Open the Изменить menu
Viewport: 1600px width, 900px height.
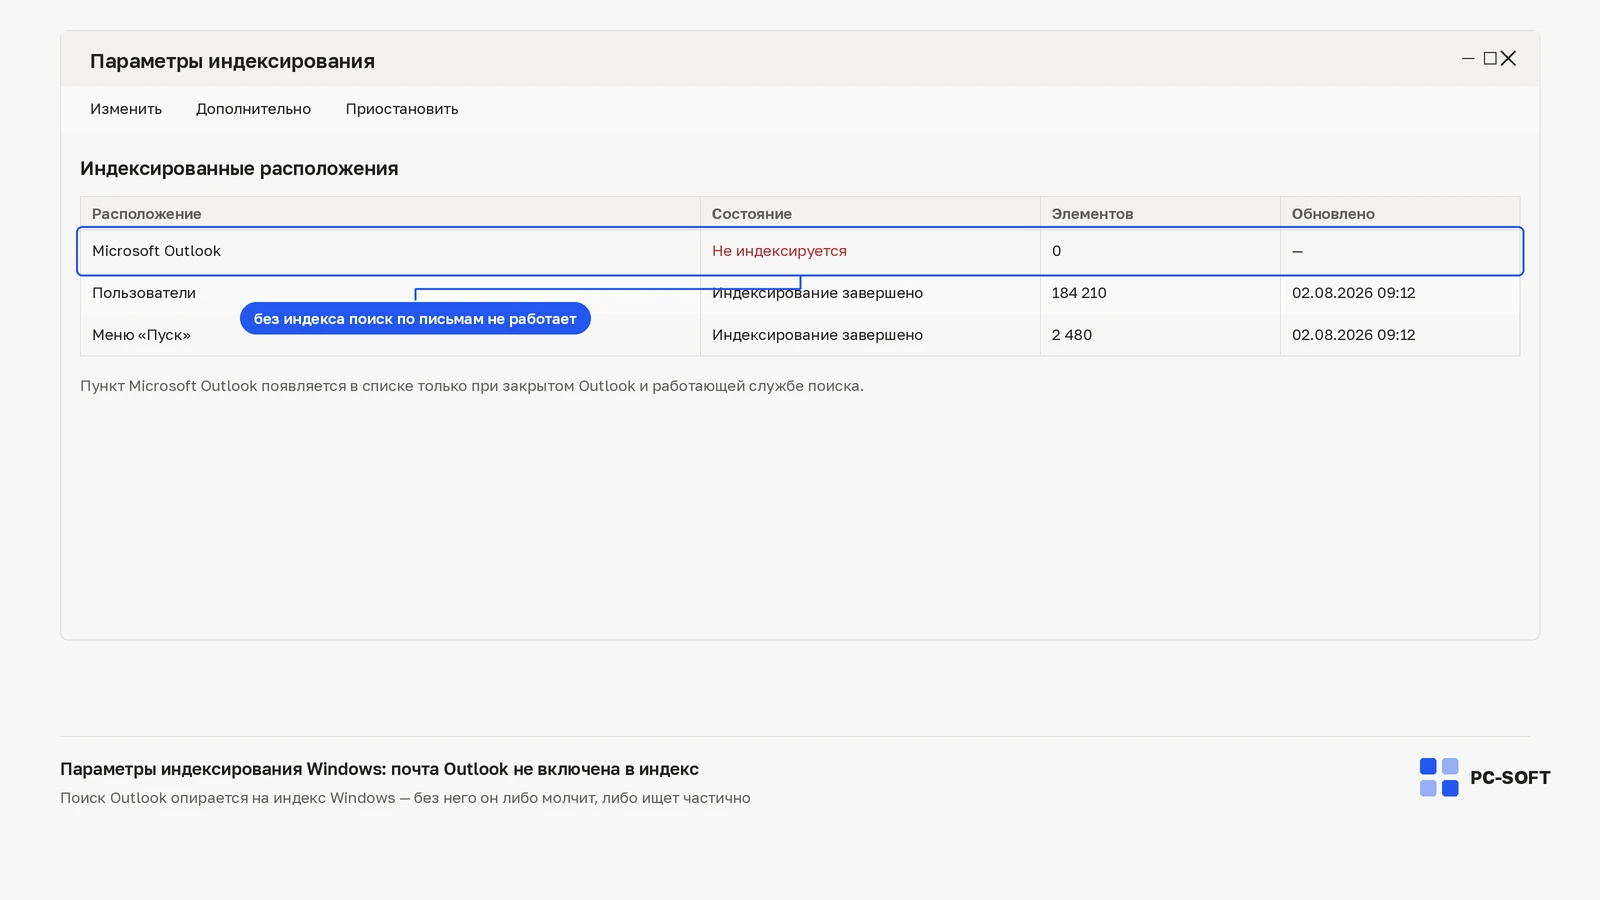126,109
